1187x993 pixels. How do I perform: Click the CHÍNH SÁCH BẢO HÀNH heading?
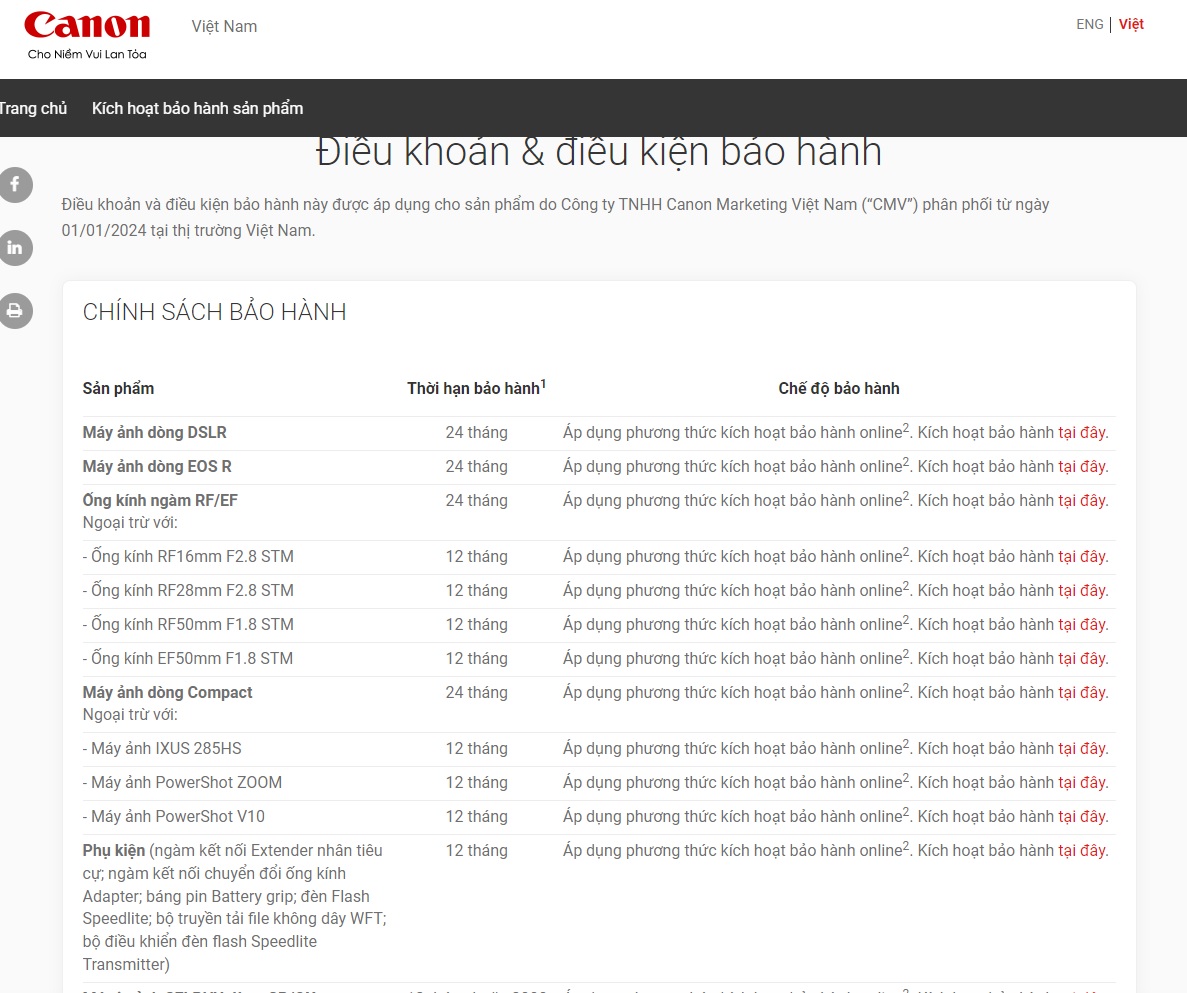[214, 312]
